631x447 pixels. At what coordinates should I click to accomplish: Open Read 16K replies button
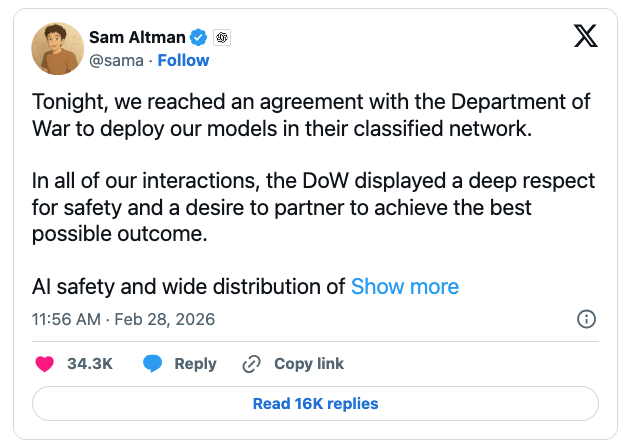pyautogui.click(x=315, y=404)
